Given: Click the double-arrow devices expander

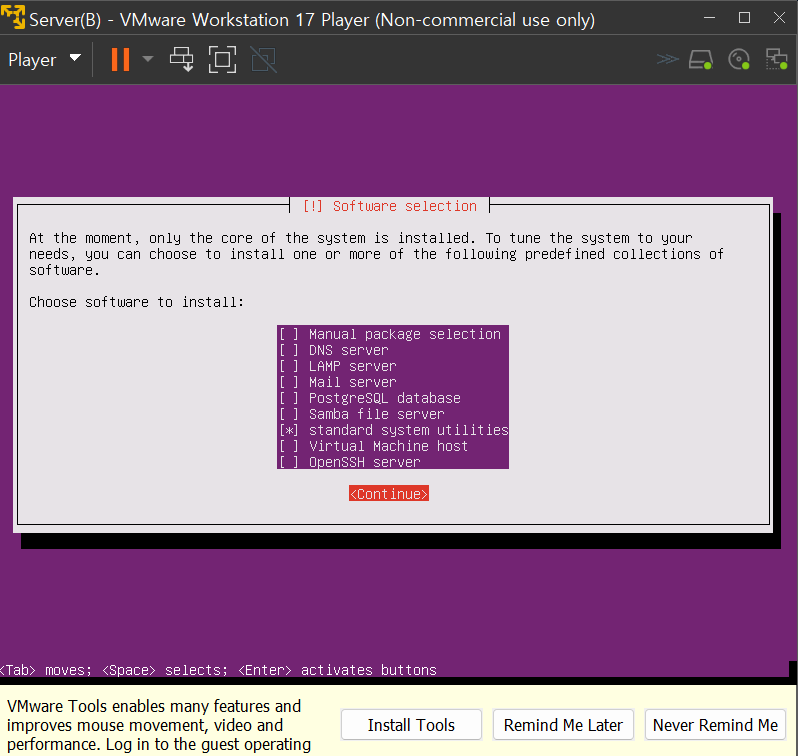Looking at the screenshot, I should (667, 60).
